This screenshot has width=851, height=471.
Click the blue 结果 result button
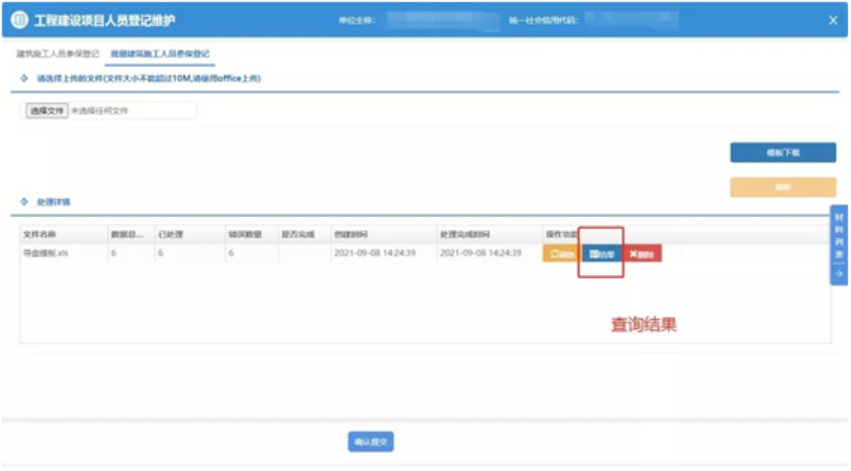[601, 254]
